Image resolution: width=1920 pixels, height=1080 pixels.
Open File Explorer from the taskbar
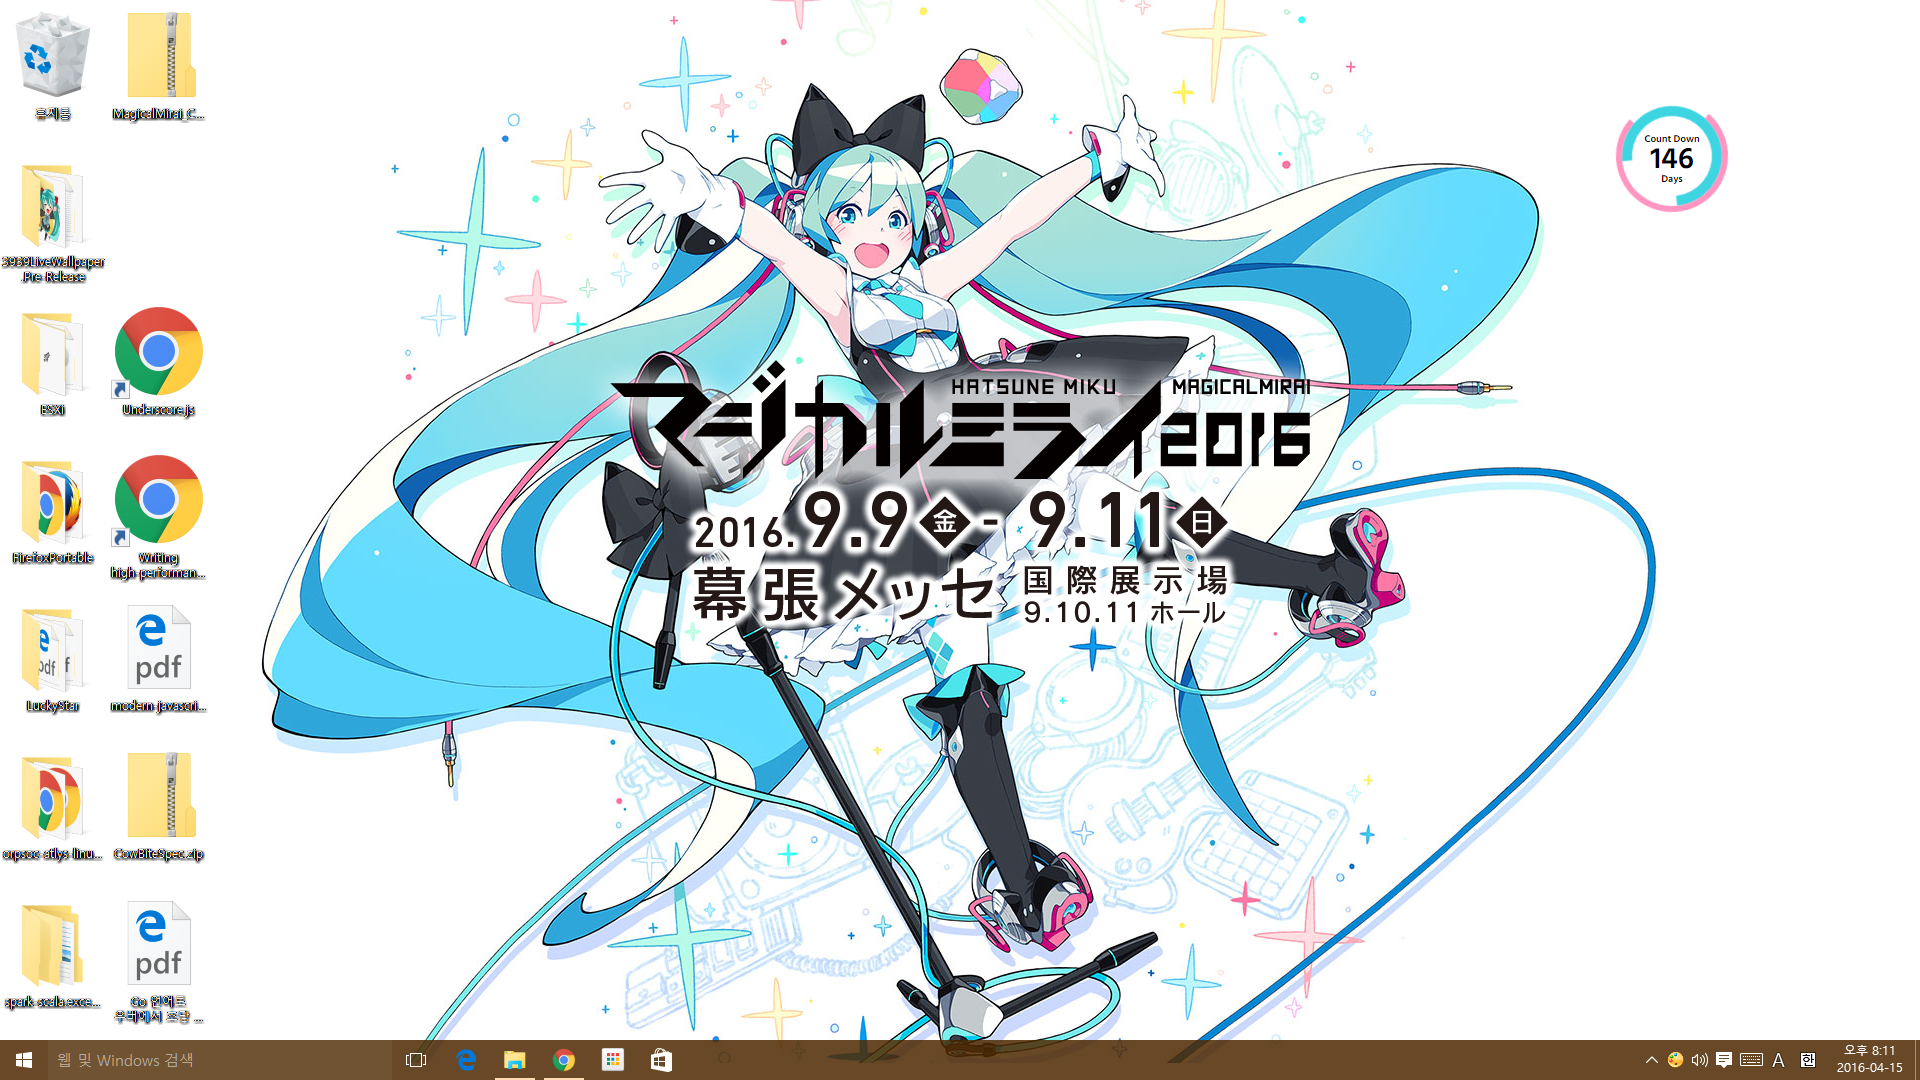point(515,1060)
